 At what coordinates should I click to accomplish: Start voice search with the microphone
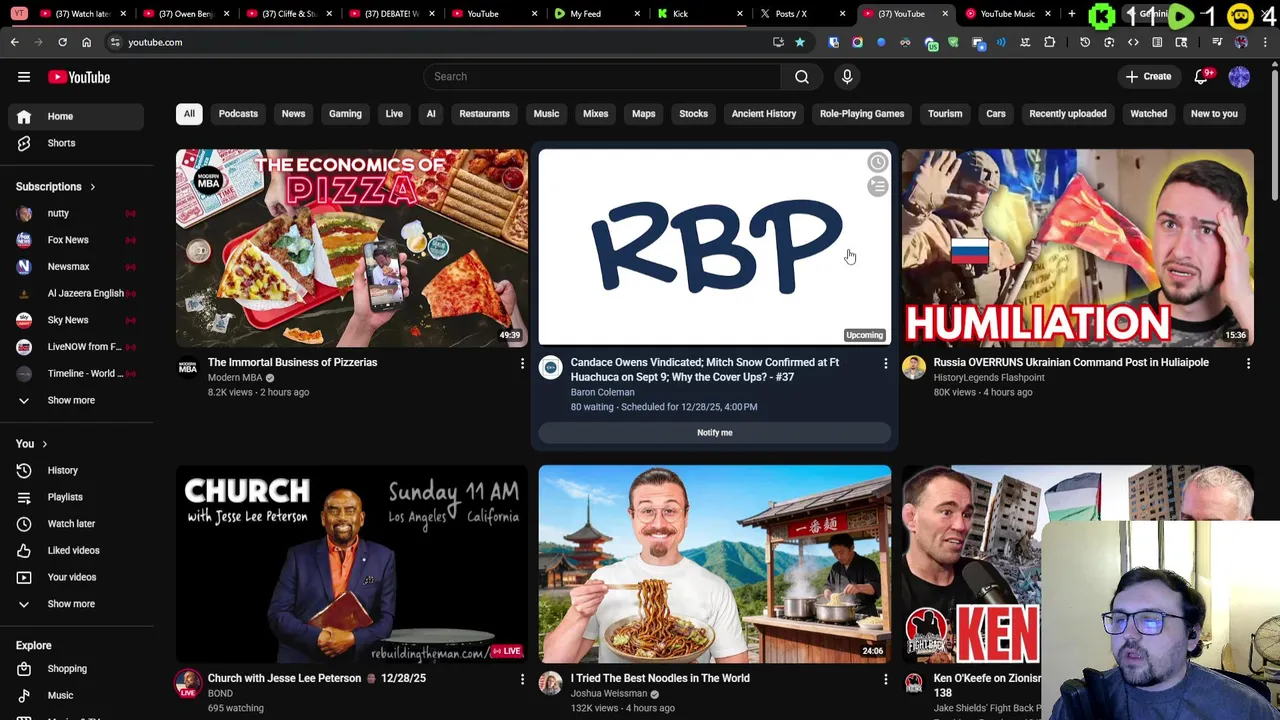tap(847, 77)
